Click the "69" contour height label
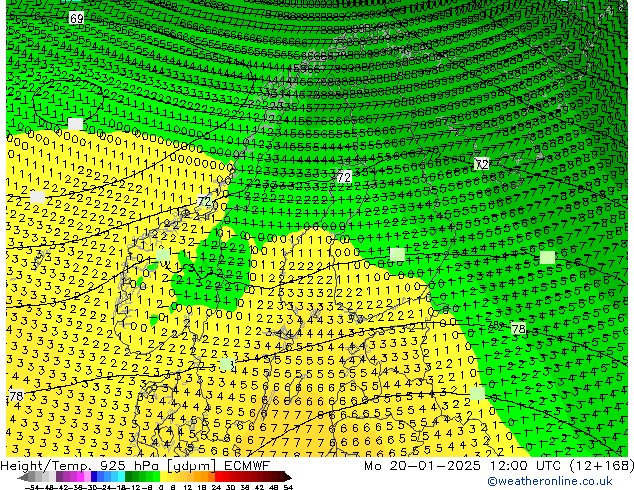This screenshot has height=490, width=634. click(76, 18)
